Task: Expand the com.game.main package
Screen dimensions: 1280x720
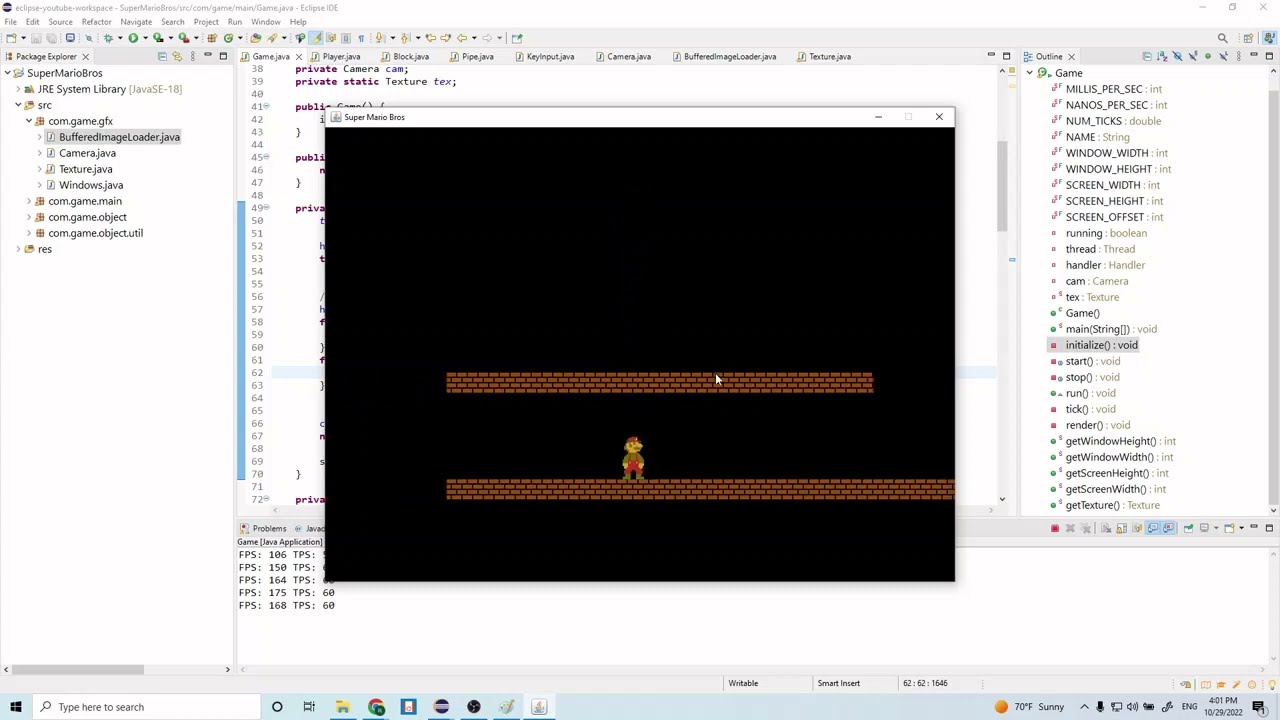Action: [28, 201]
